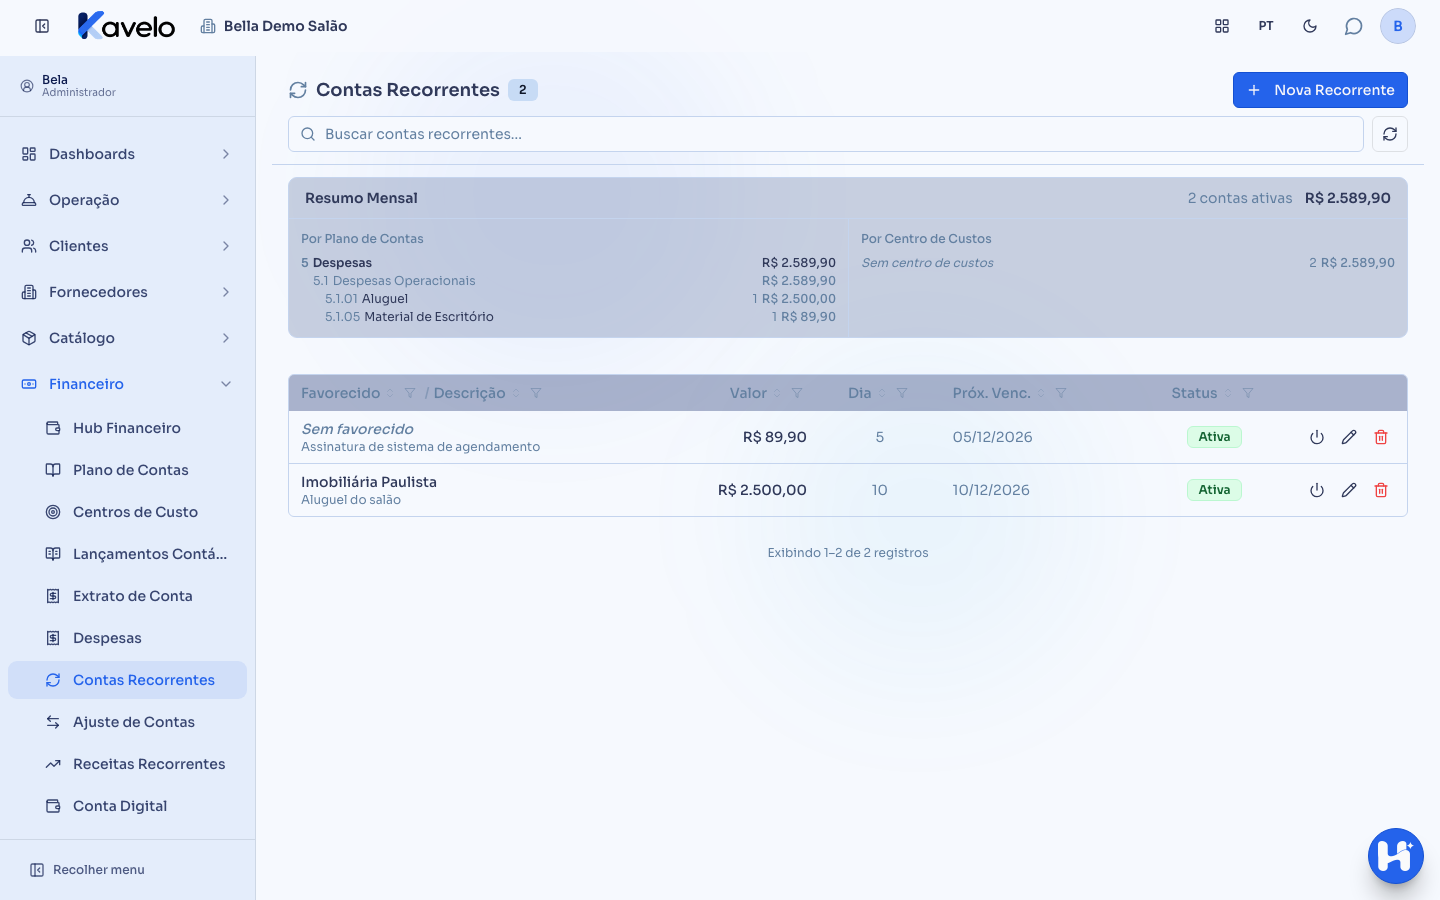Switch language using the PT button
The image size is (1440, 900).
pos(1266,26)
